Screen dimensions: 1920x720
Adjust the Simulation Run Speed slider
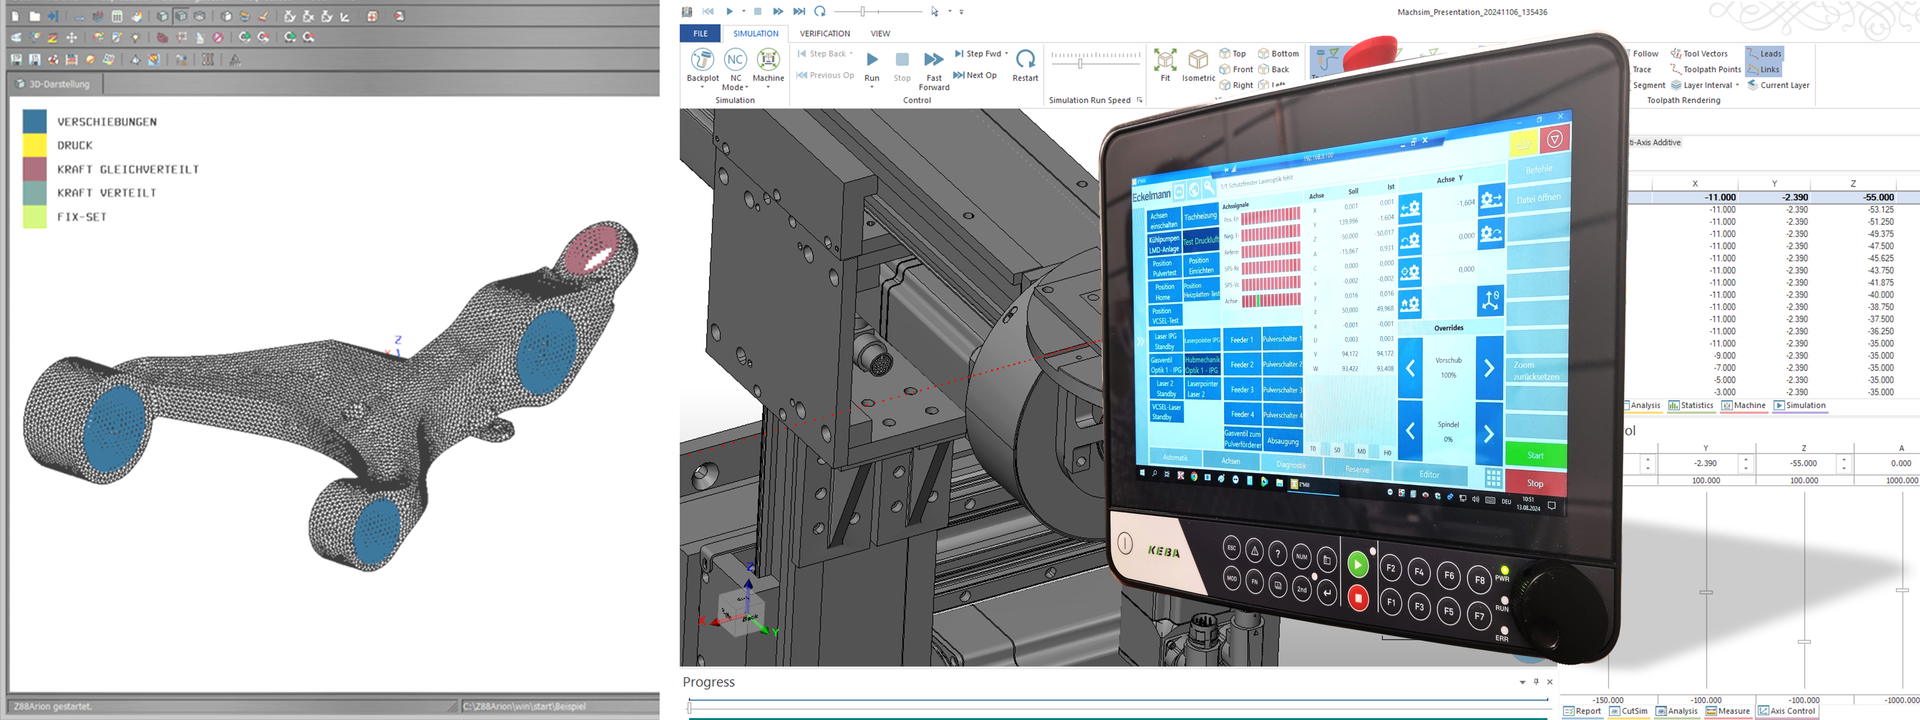(1080, 63)
